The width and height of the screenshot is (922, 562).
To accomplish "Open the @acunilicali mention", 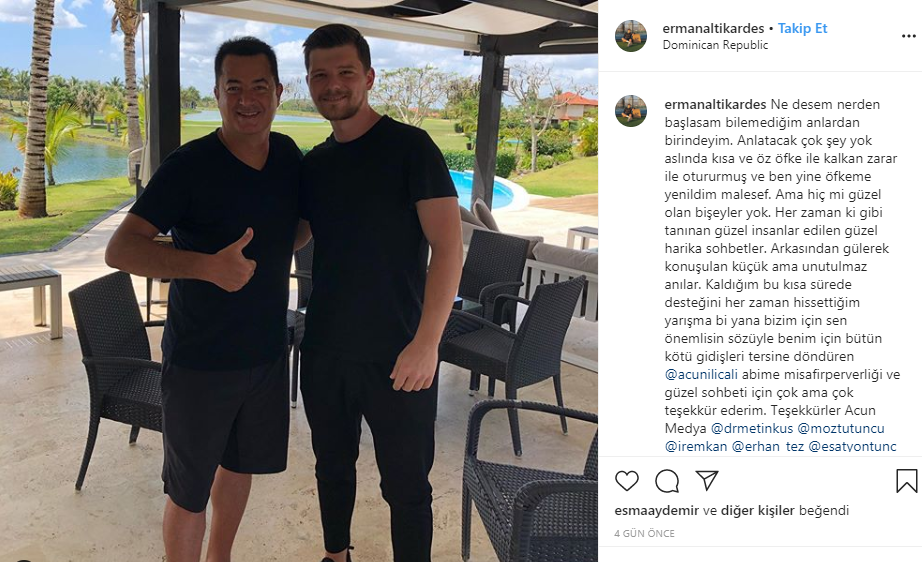I will pyautogui.click(x=701, y=374).
